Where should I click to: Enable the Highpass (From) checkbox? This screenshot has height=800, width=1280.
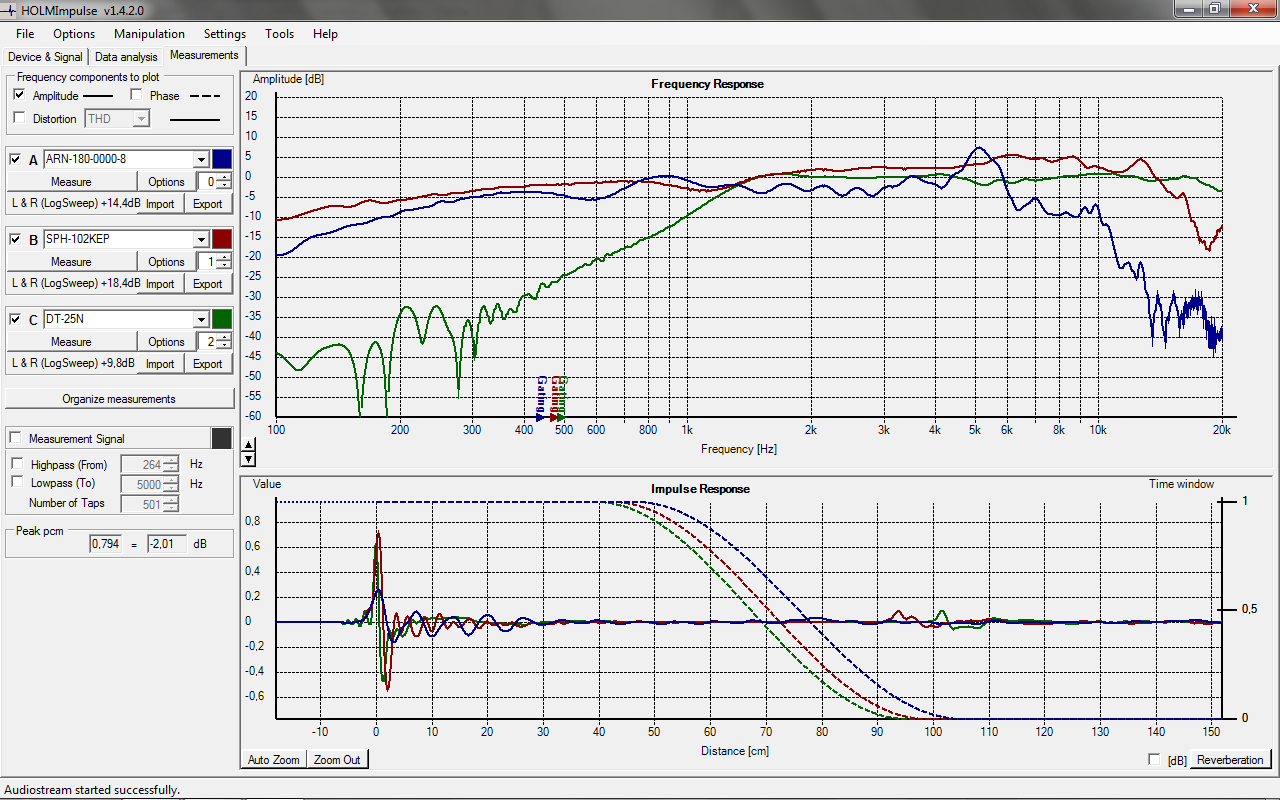click(x=17, y=464)
